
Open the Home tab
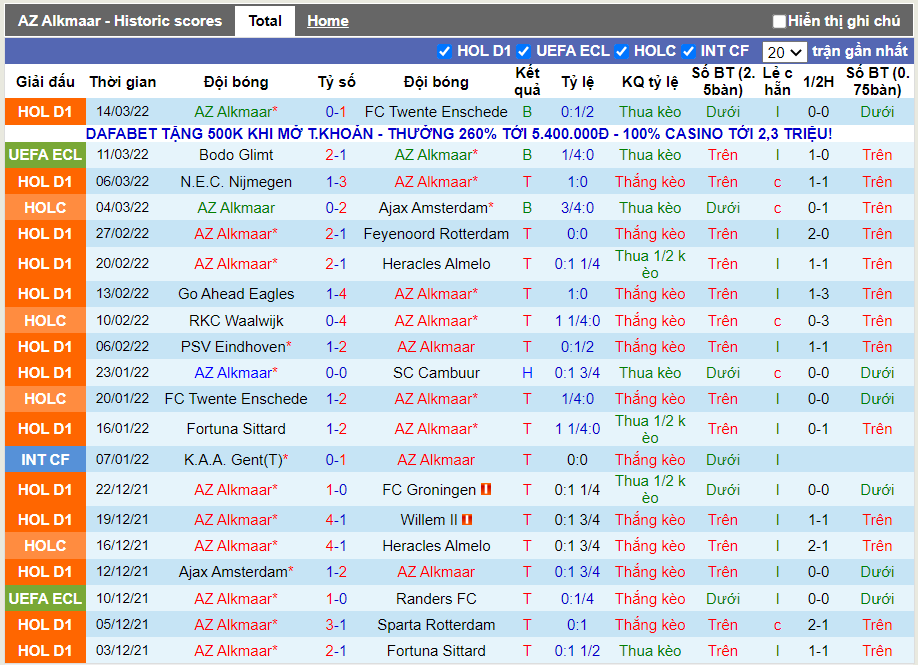coord(328,21)
